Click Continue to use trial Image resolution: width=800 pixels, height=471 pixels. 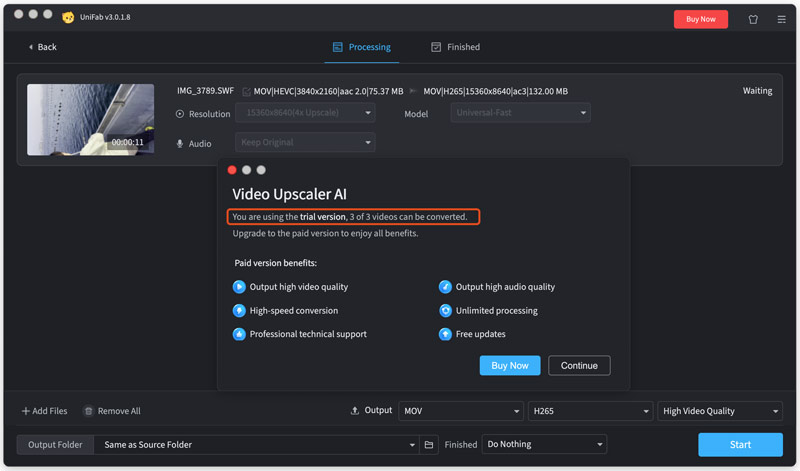point(579,365)
